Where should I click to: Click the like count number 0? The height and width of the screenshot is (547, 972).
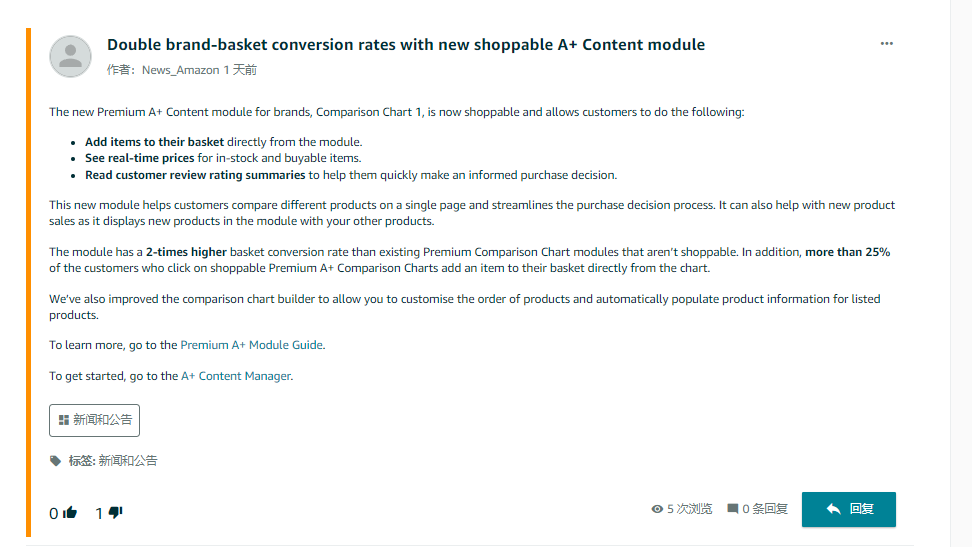[54, 514]
